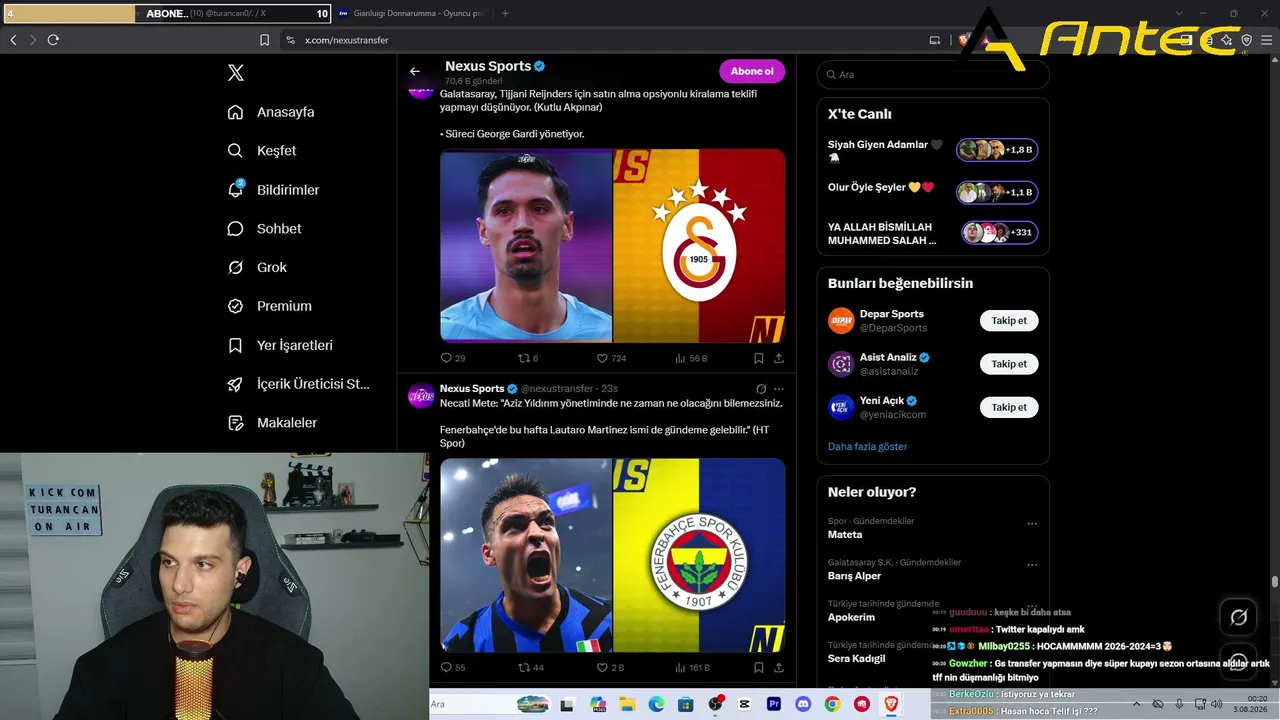Open Keşfet in the sidebar
This screenshot has height=720, width=1280.
(262, 151)
